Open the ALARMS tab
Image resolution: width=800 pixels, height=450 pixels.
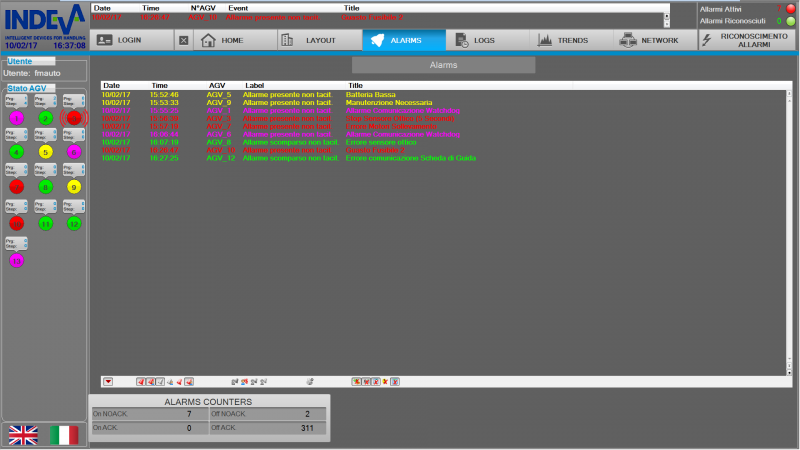pos(404,40)
